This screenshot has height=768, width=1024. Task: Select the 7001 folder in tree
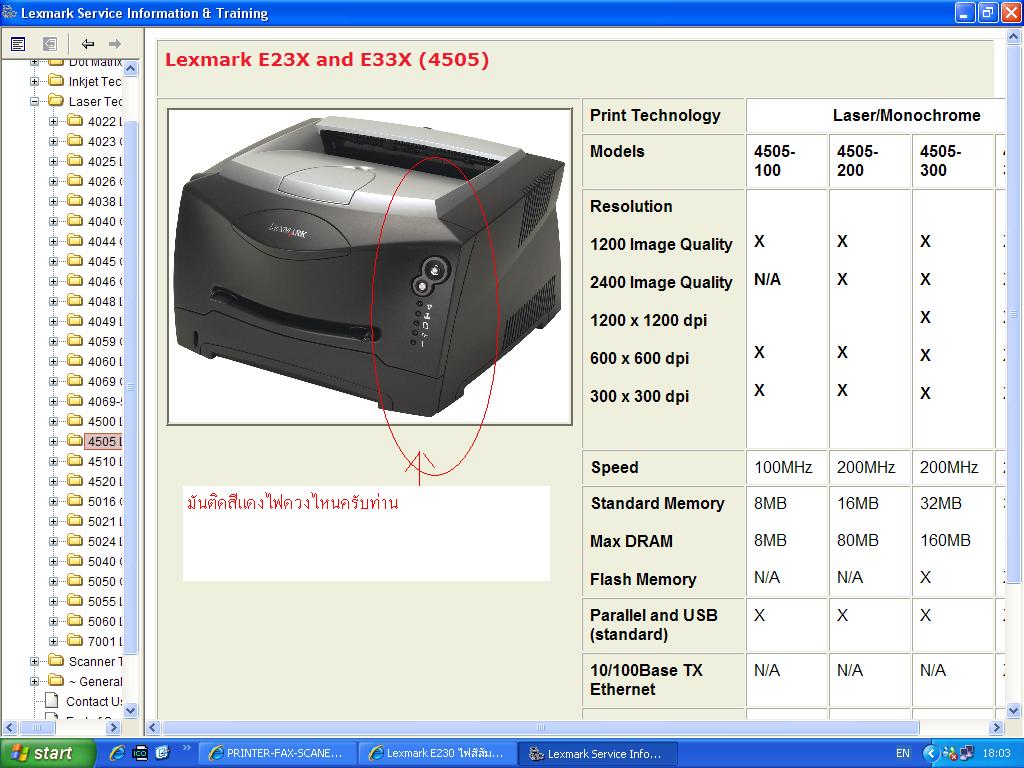[95, 641]
